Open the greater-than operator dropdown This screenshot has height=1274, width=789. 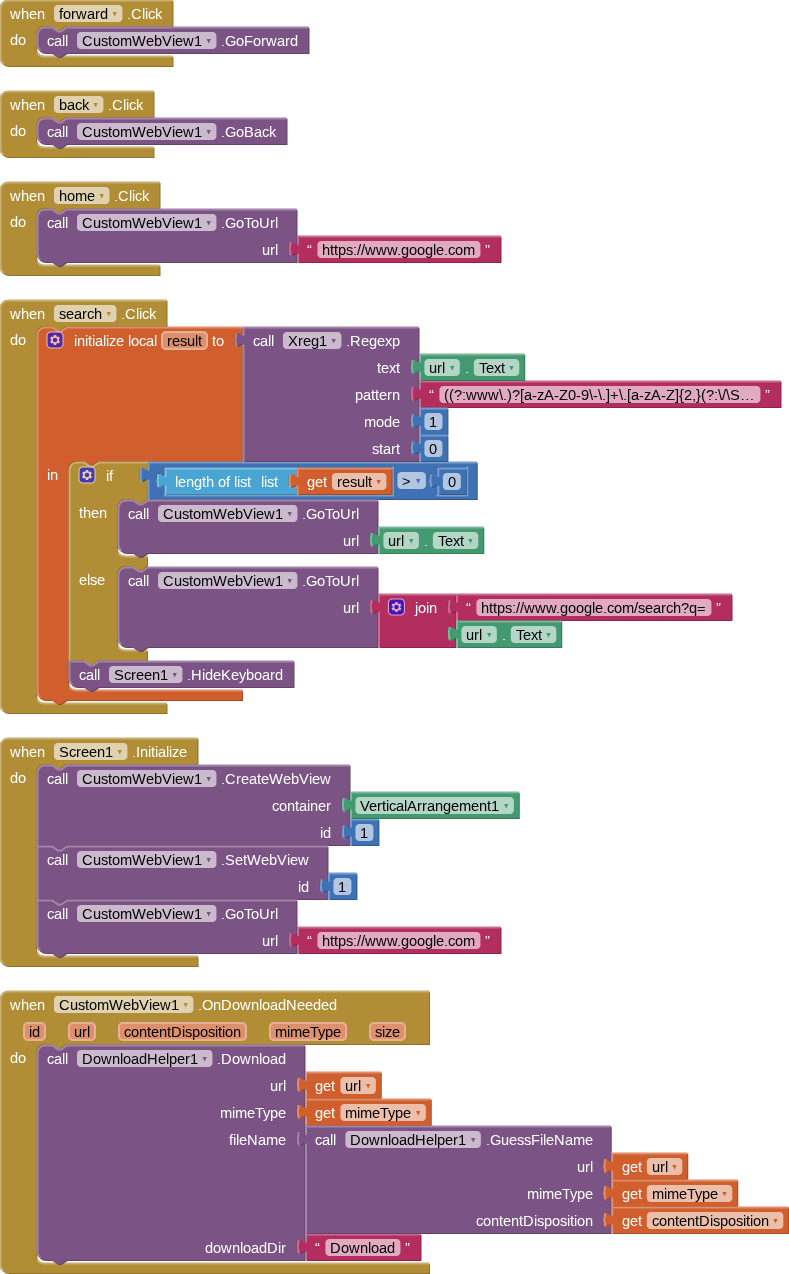419,482
